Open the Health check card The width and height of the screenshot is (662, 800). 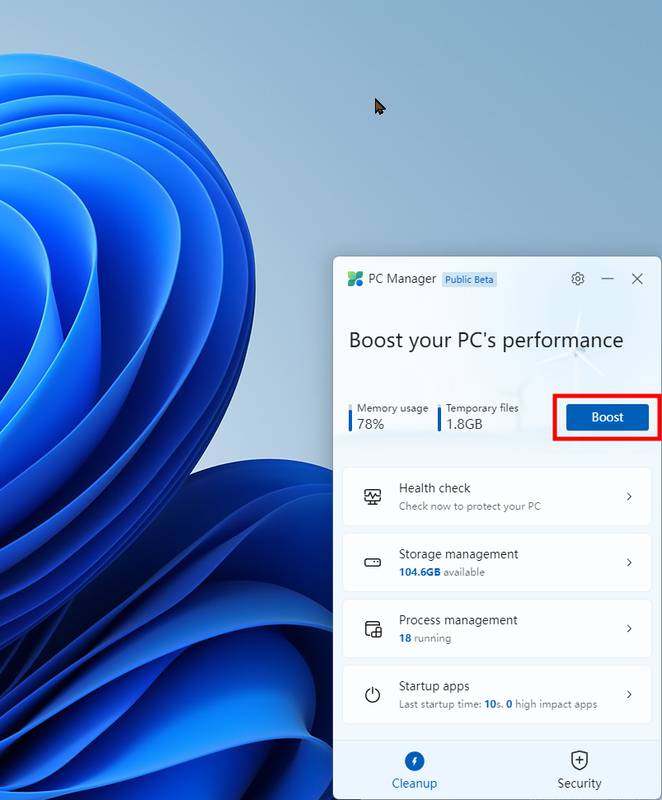click(497, 496)
